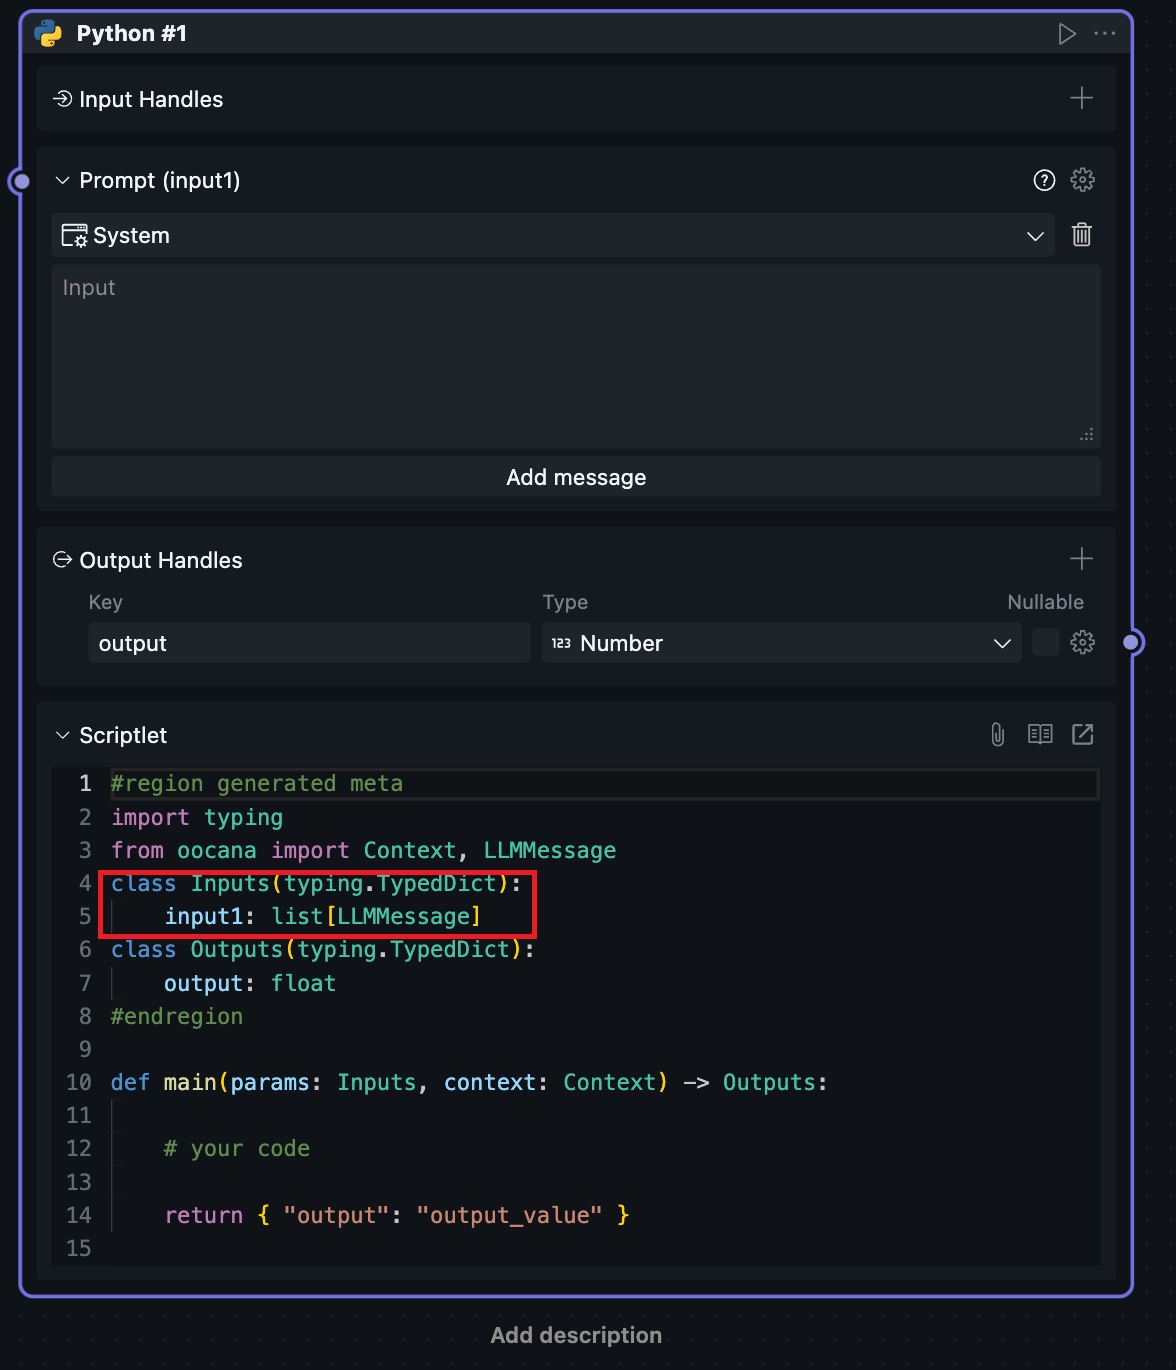Image resolution: width=1176 pixels, height=1370 pixels.
Task: Click the prompt Input text area
Action: [x=576, y=356]
